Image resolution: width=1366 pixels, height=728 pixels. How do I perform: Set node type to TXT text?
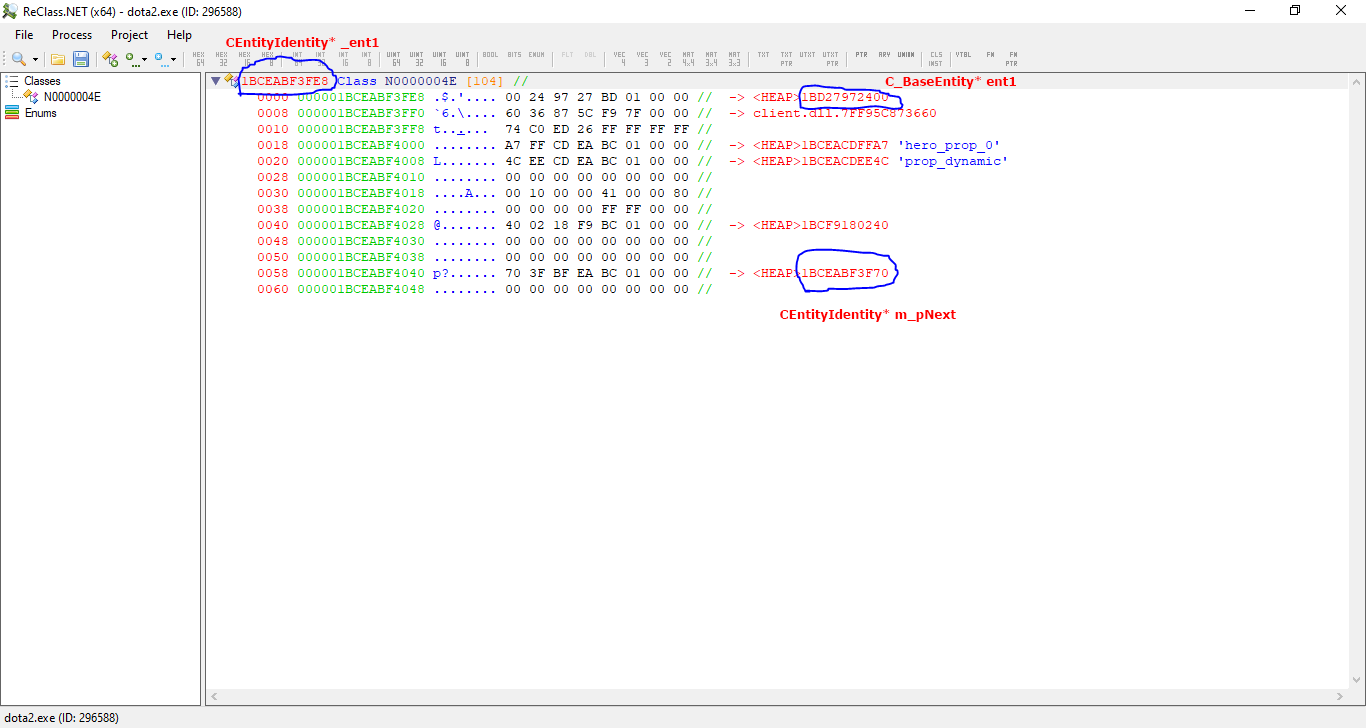(763, 55)
